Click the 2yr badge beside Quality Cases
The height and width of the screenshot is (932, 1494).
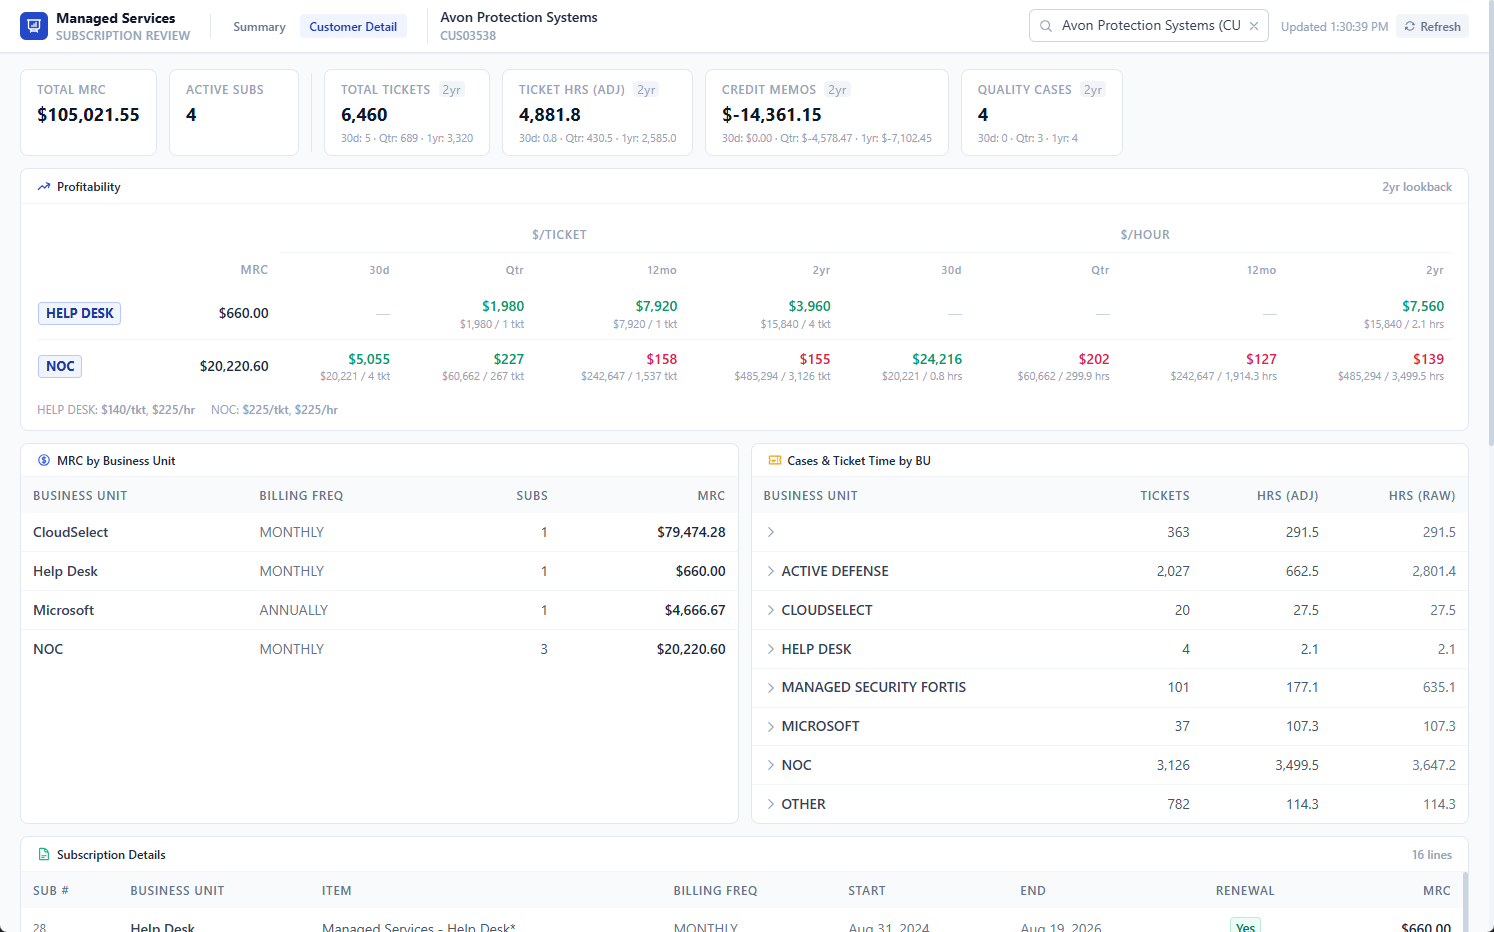(1094, 90)
